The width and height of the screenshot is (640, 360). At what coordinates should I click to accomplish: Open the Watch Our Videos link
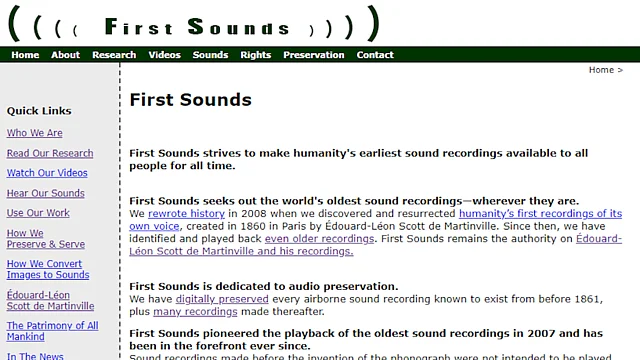pos(47,173)
